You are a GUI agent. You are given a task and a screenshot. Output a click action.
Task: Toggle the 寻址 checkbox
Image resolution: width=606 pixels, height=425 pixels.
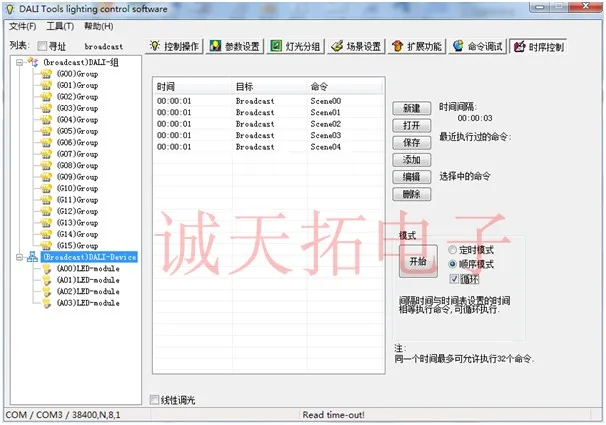click(42, 46)
